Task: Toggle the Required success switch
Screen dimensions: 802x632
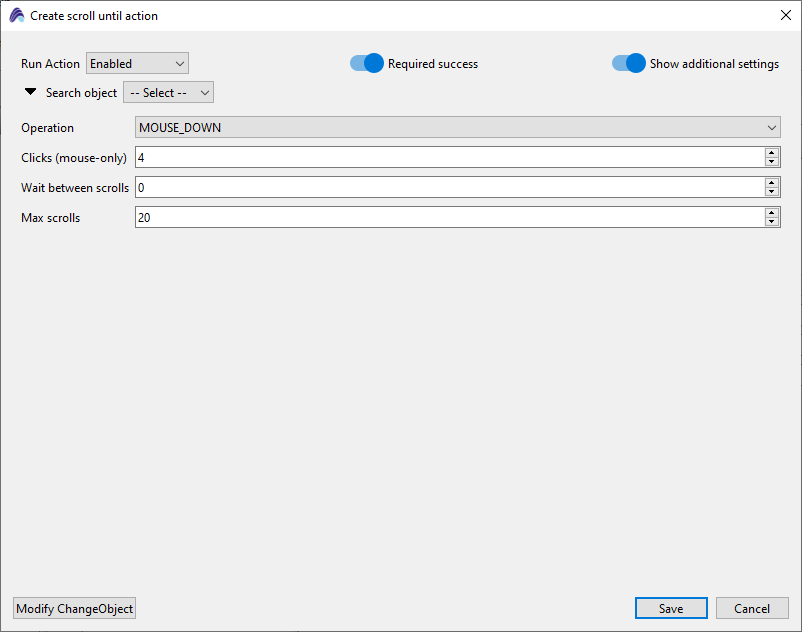Action: (367, 64)
